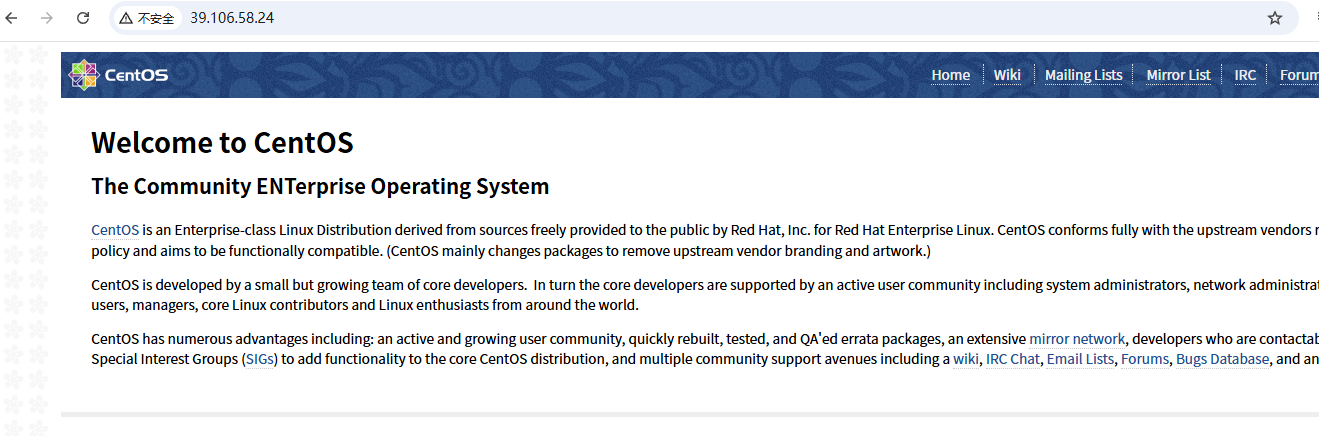Viewport: 1319px width, 436px height.
Task: Open the Forums navigation item
Action: click(x=1299, y=75)
